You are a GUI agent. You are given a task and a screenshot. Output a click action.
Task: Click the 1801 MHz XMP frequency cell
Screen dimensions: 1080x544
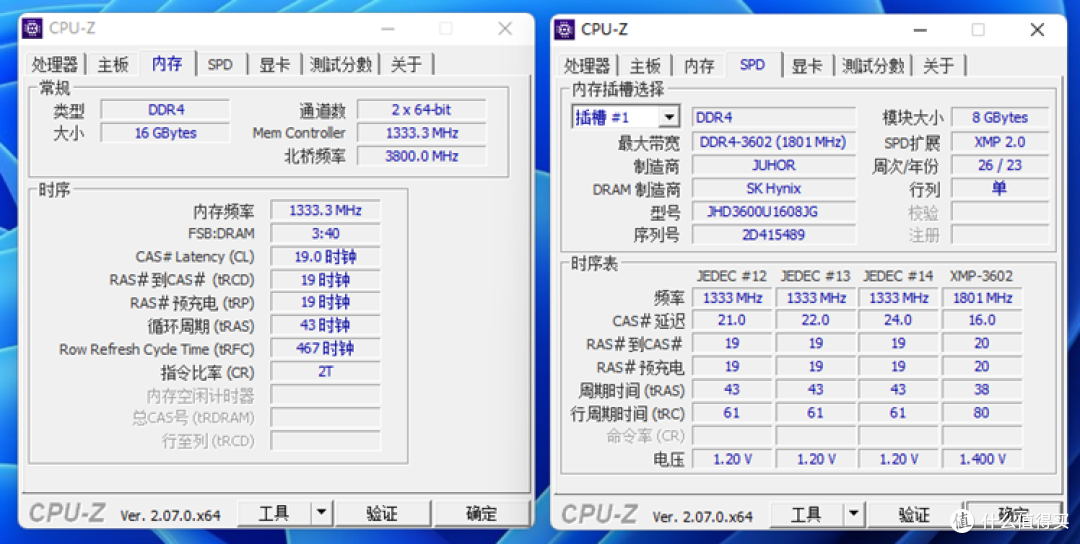click(x=982, y=298)
